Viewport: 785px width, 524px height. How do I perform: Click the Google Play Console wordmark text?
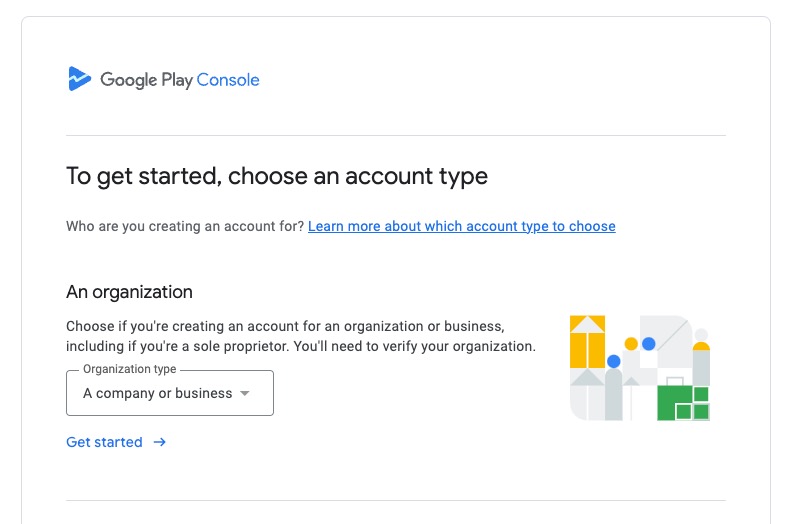(180, 80)
